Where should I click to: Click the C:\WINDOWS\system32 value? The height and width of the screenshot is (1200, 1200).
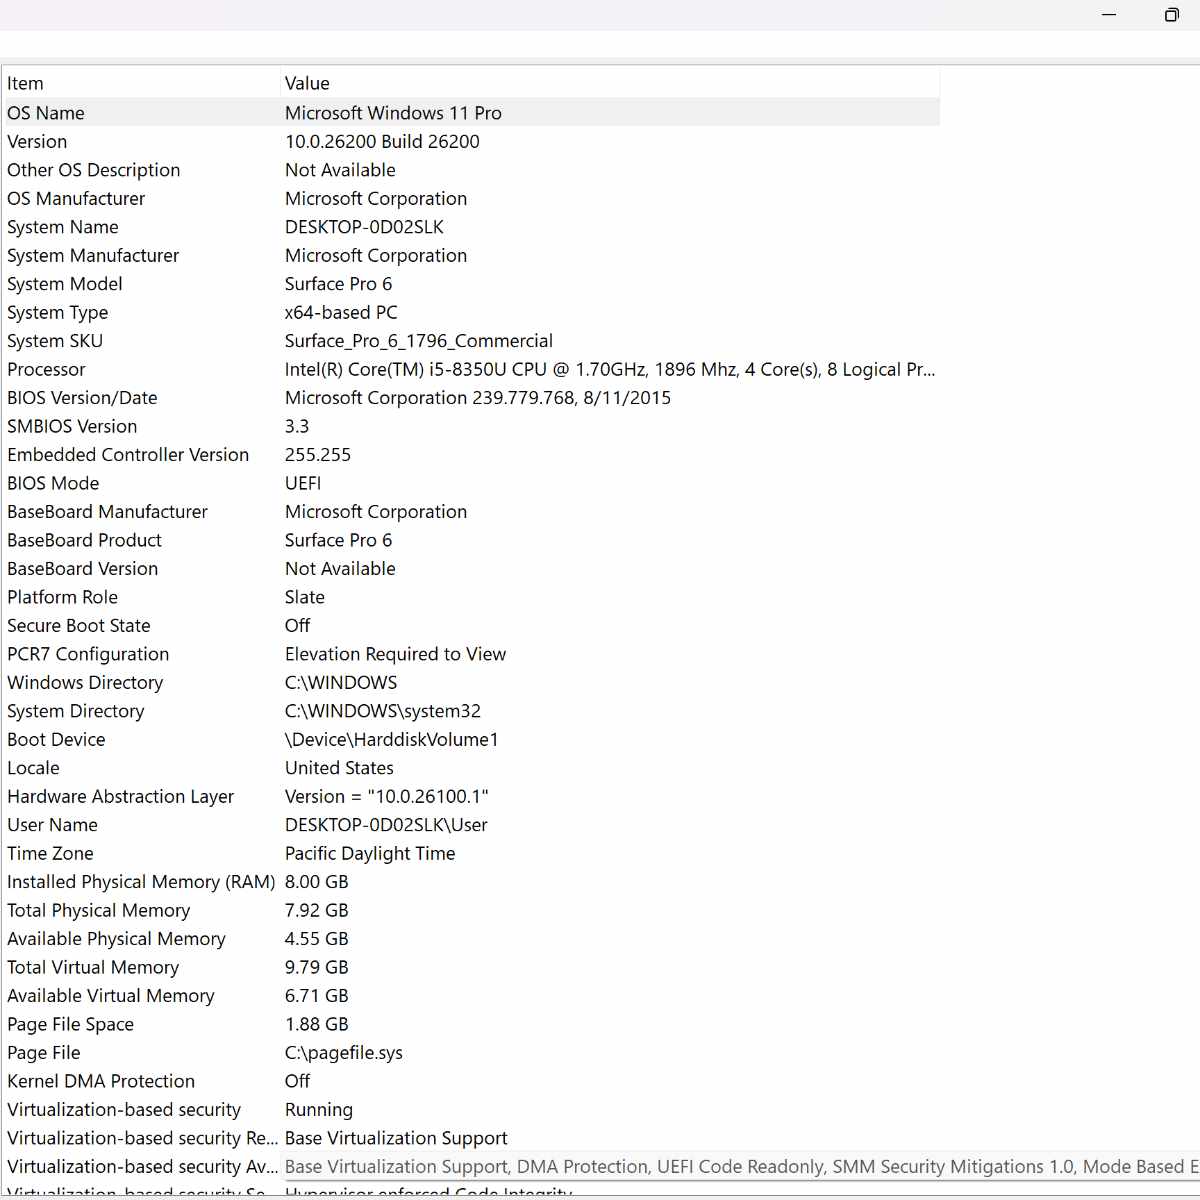pos(383,712)
